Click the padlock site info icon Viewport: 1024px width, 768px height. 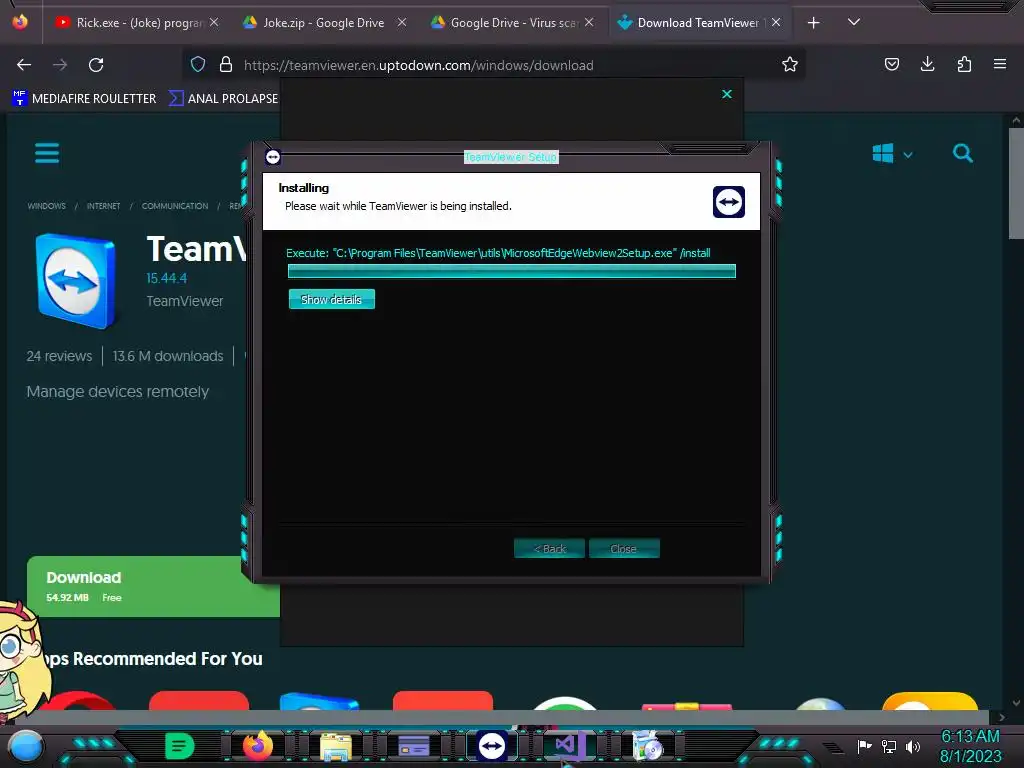(226, 64)
